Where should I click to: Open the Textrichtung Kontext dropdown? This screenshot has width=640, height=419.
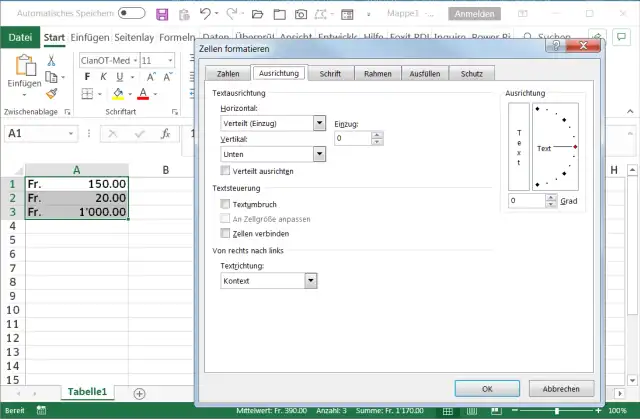pyautogui.click(x=310, y=281)
